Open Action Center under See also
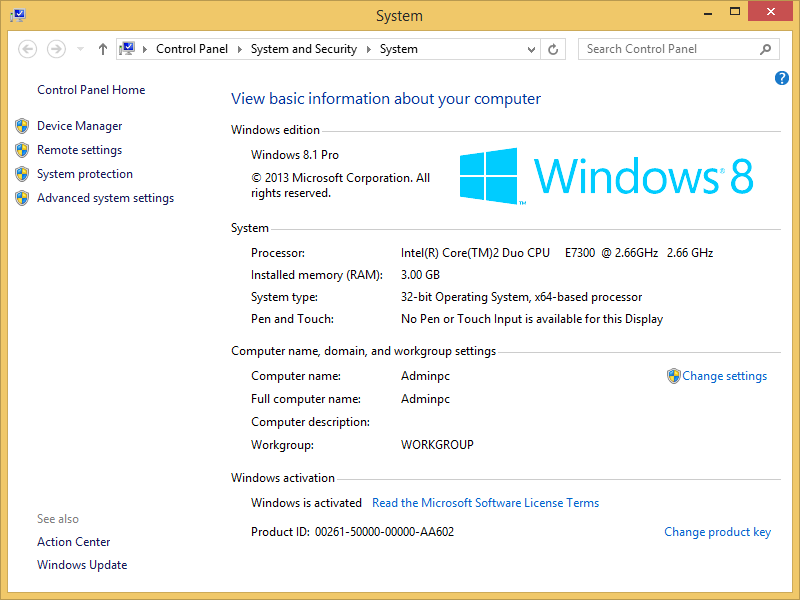The width and height of the screenshot is (800, 600). click(73, 542)
